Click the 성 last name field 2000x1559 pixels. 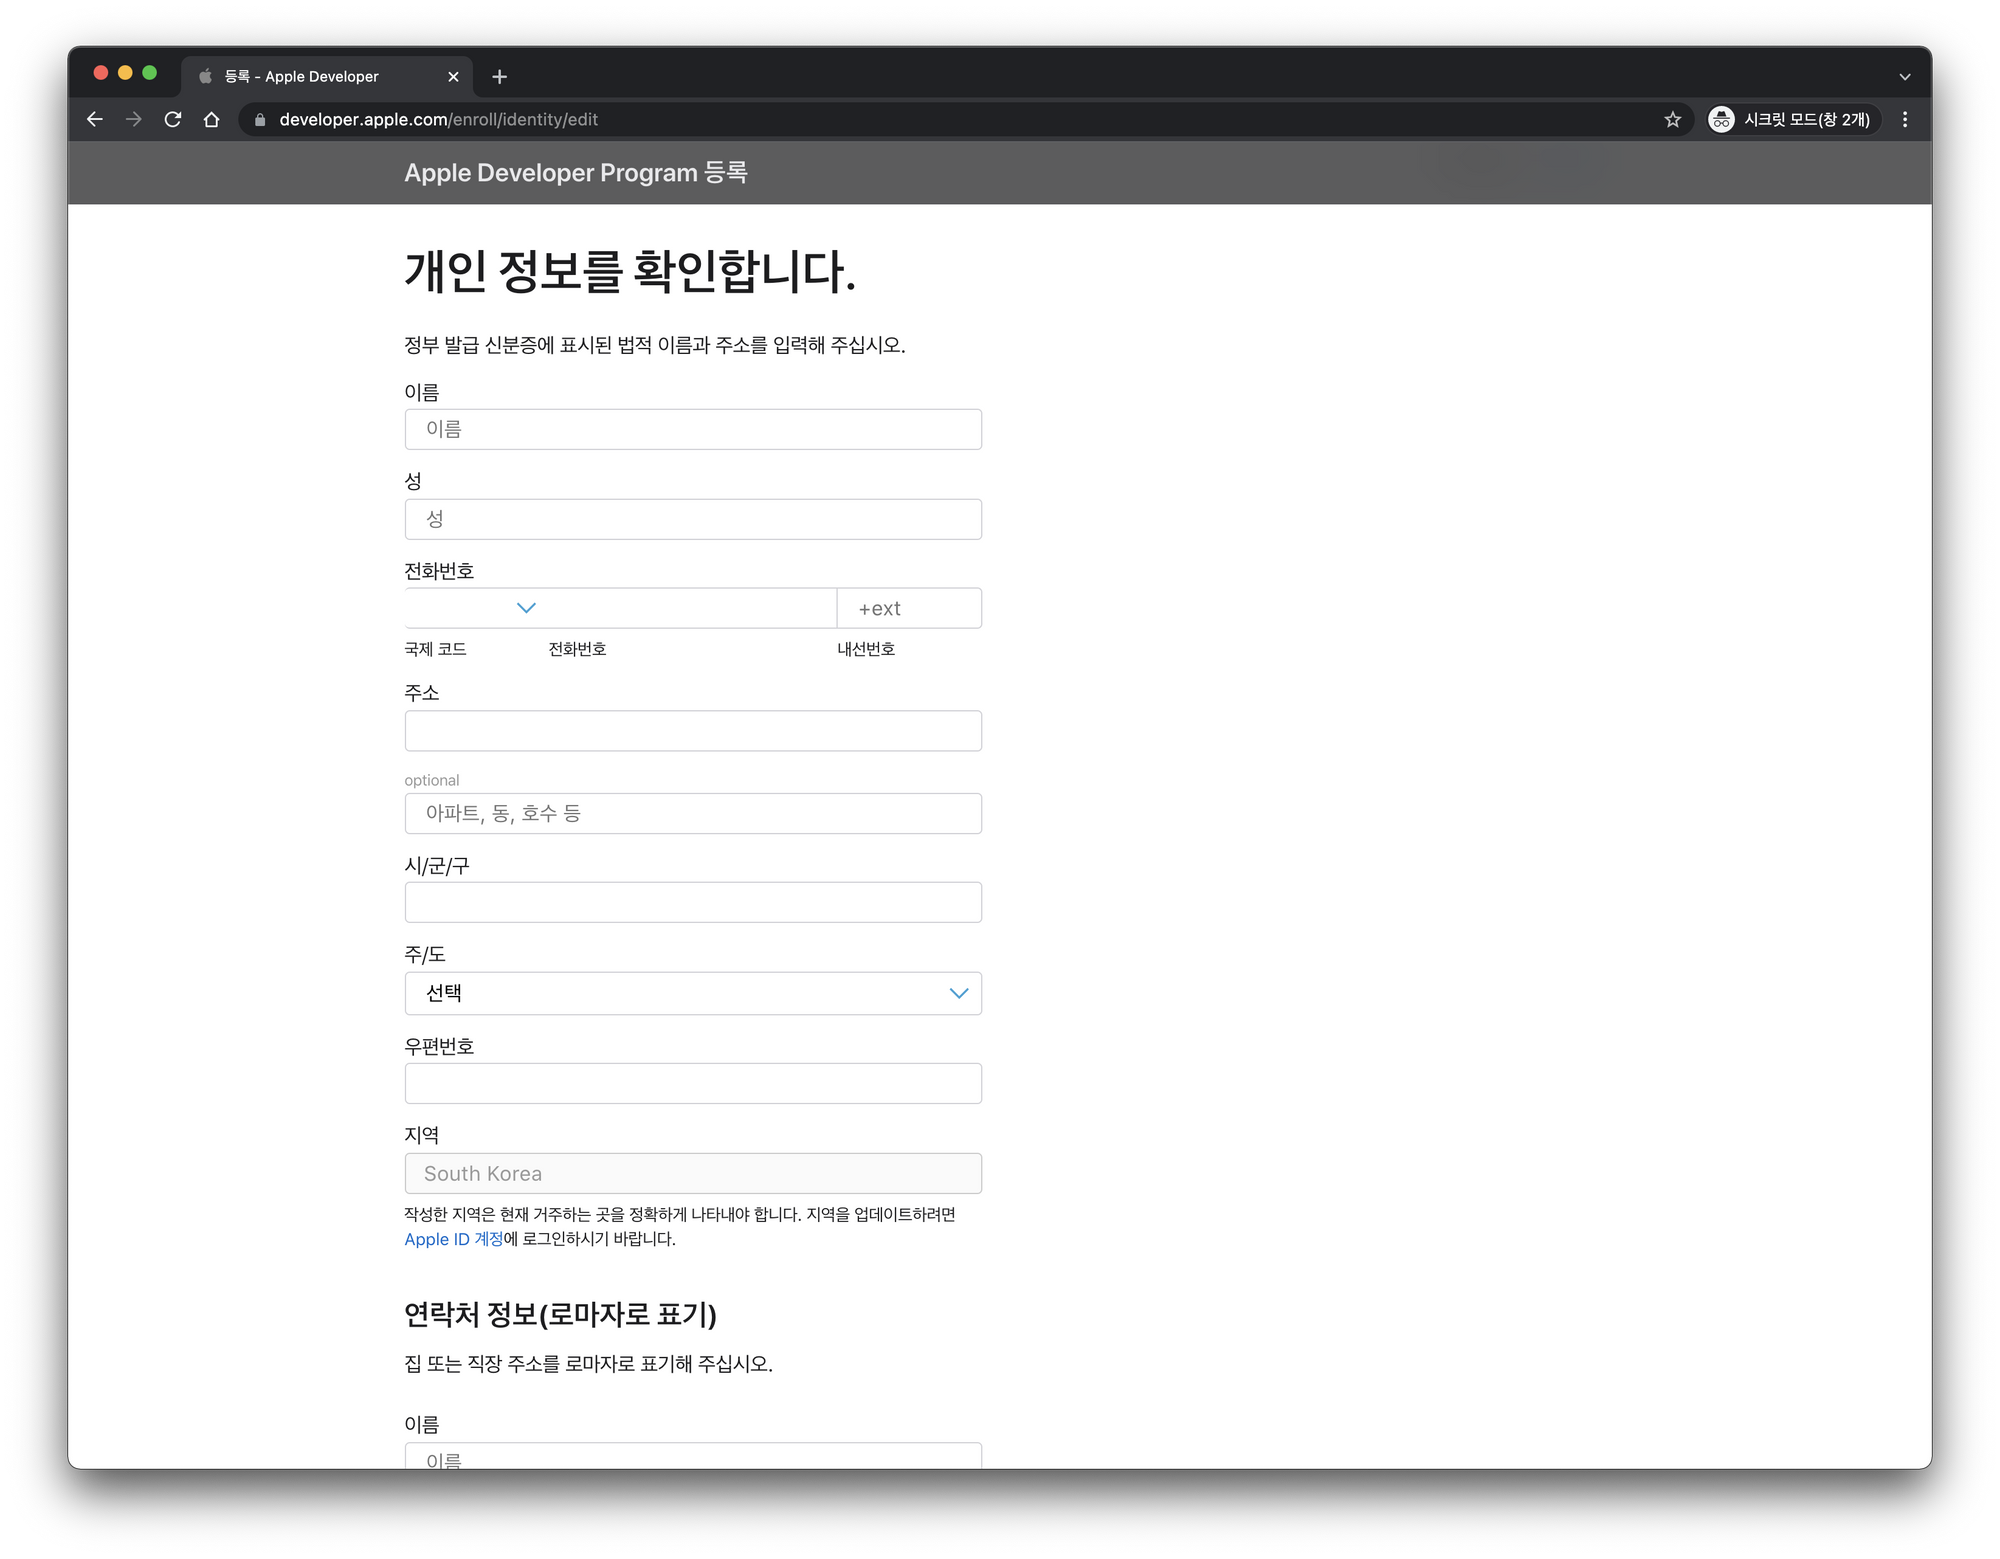point(693,519)
